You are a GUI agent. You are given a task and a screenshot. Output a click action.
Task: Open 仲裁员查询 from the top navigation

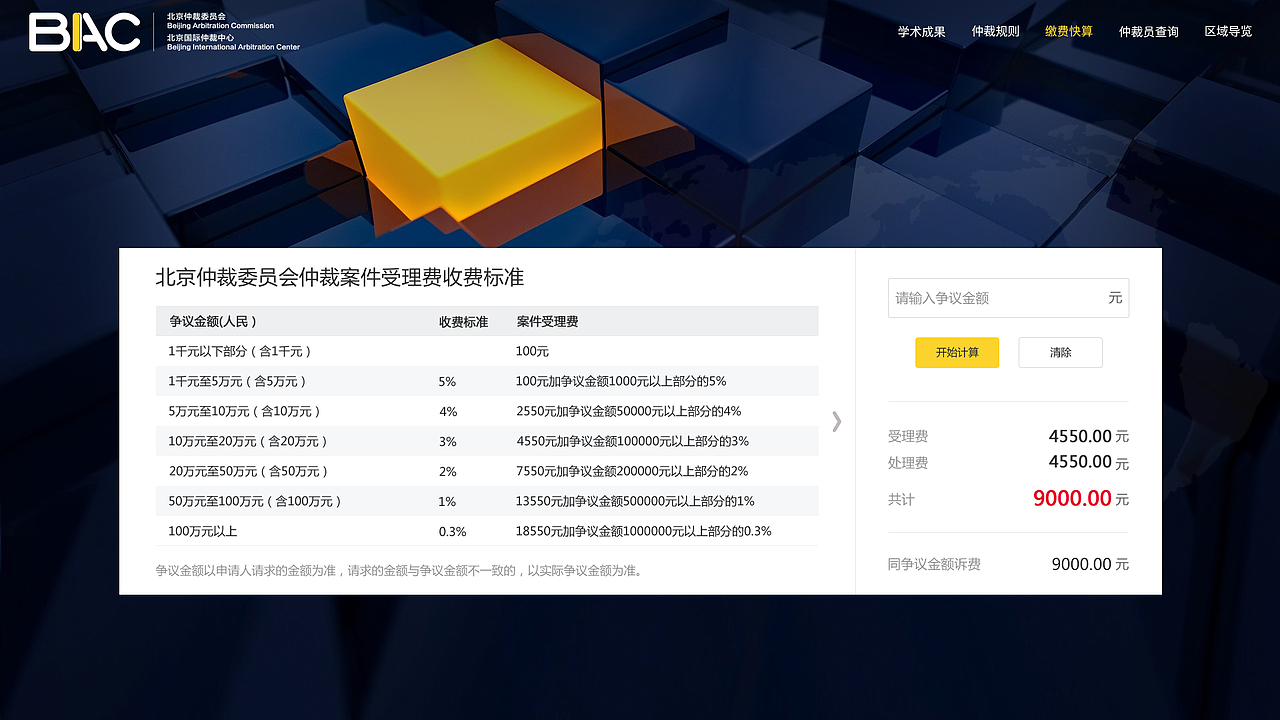1149,32
